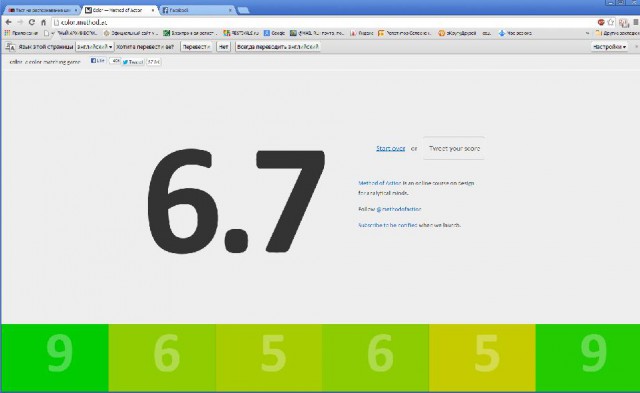Open the Настройки dropdown in the translate bar
This screenshot has width=640, height=393.
pyautogui.click(x=609, y=47)
